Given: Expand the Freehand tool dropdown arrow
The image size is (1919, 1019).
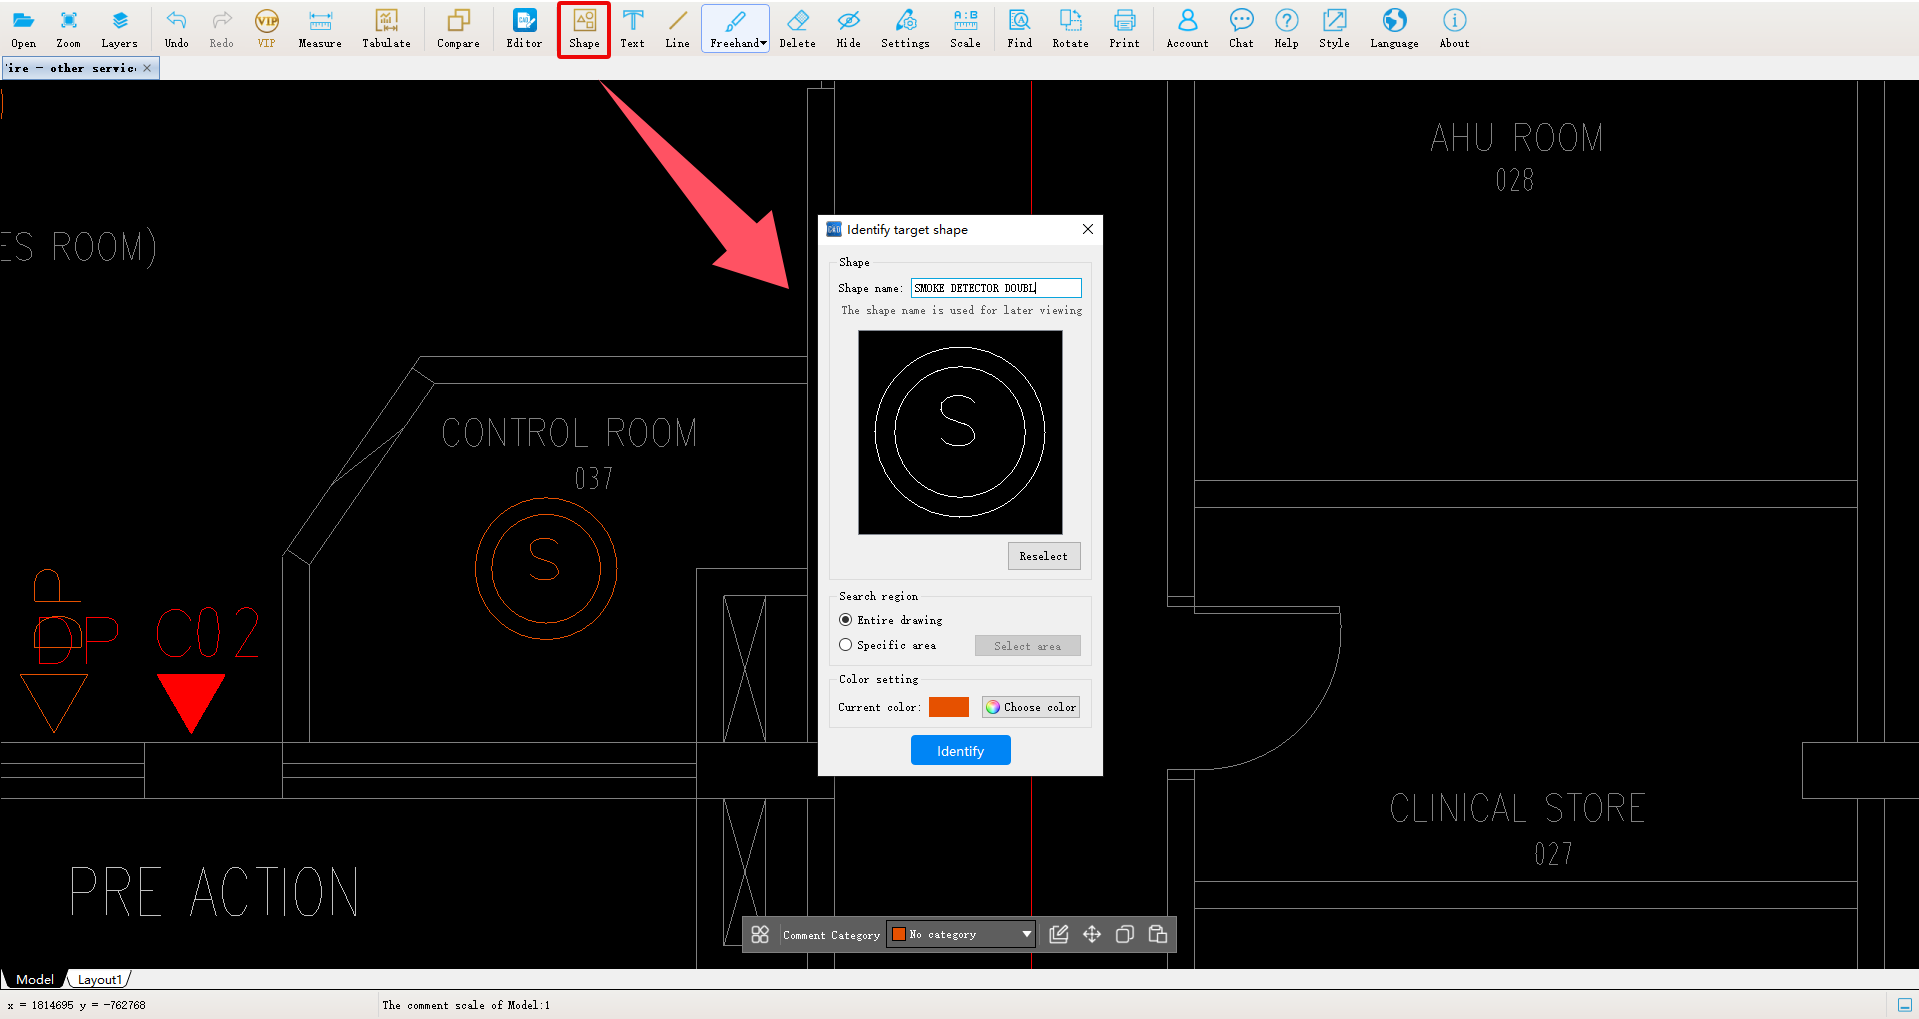Looking at the screenshot, I should click(x=763, y=43).
